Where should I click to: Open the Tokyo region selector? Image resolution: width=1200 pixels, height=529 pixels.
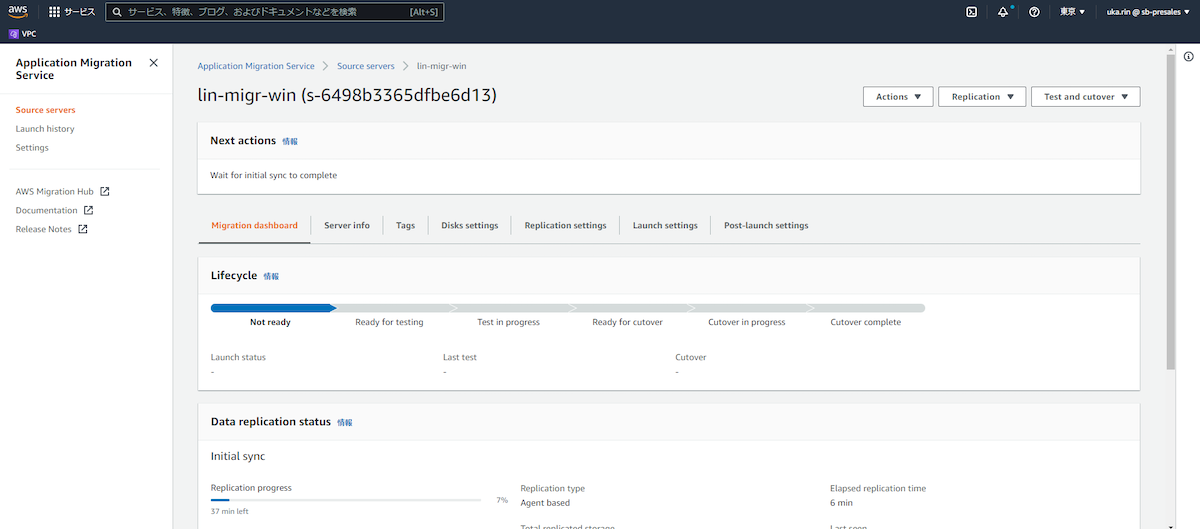click(1072, 12)
